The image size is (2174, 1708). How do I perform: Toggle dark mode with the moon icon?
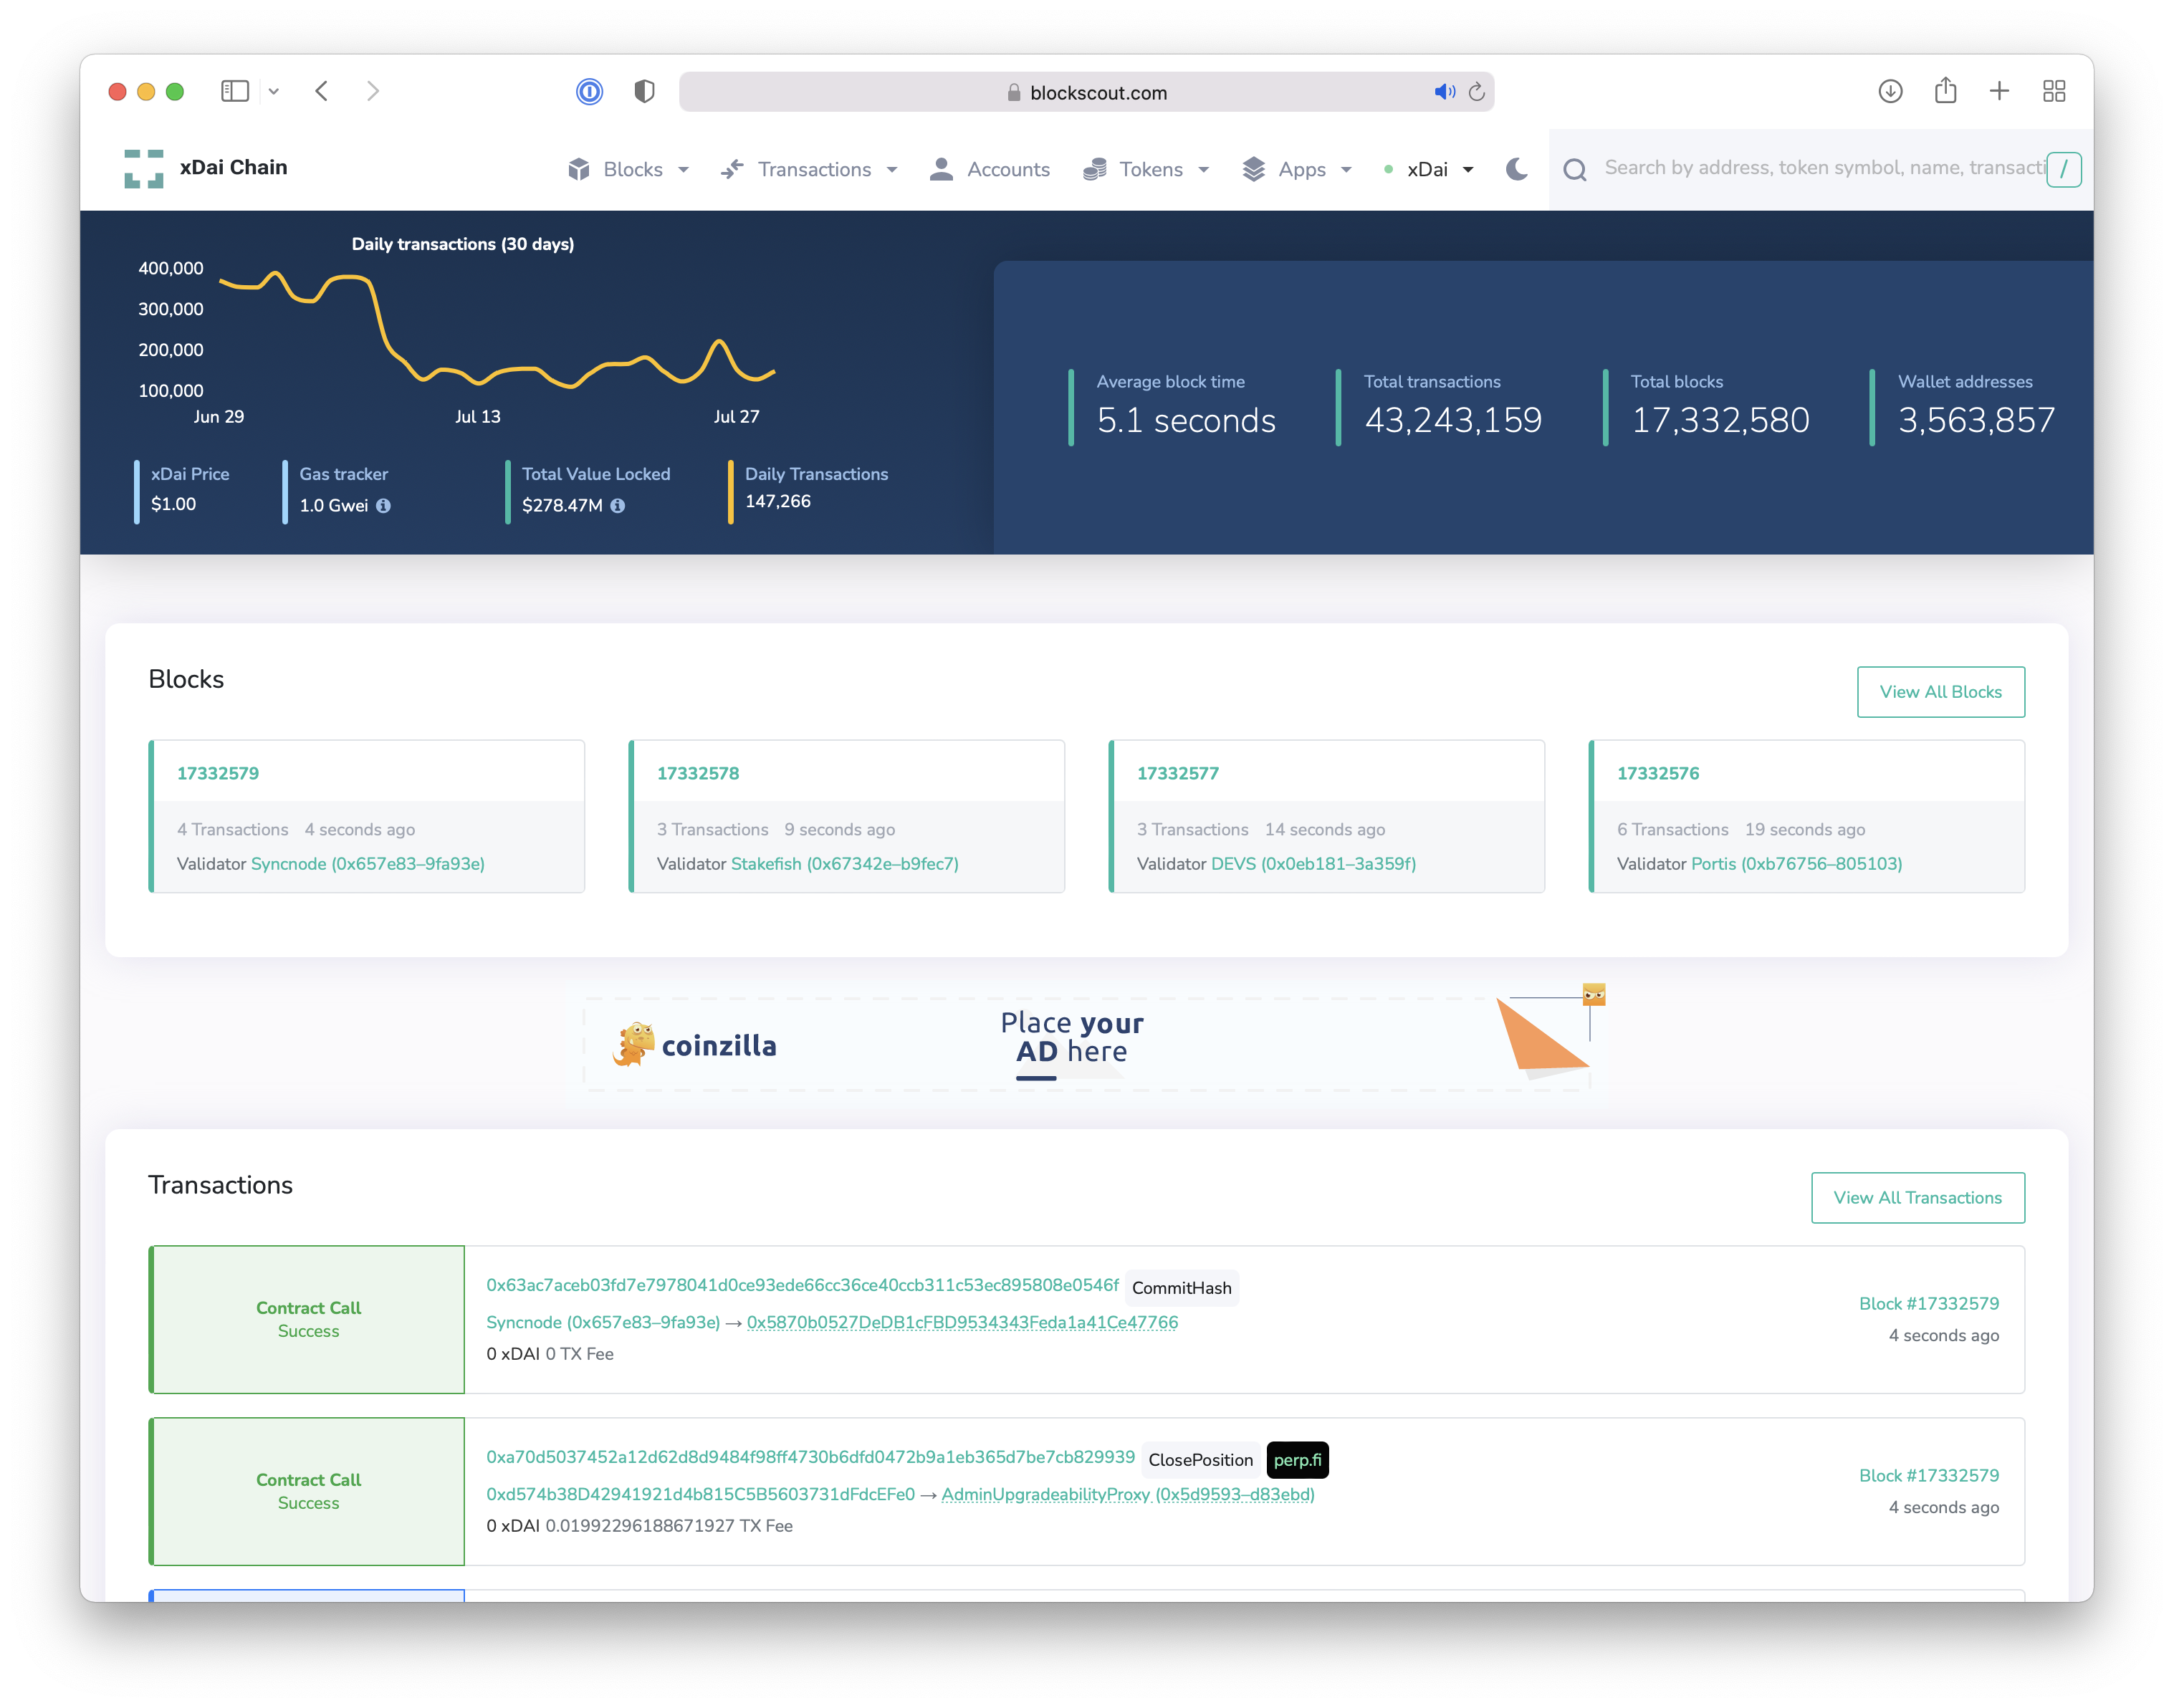[x=1516, y=169]
